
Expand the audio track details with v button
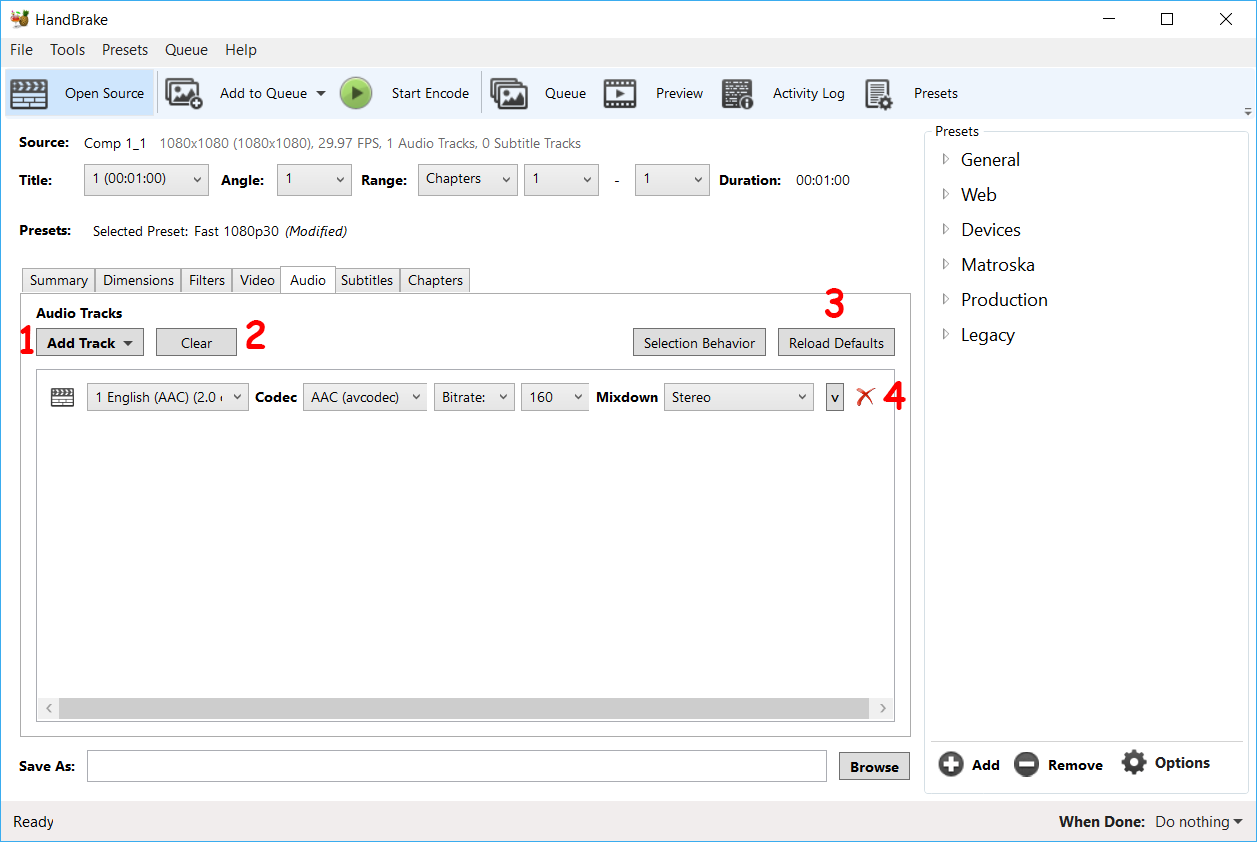click(835, 397)
